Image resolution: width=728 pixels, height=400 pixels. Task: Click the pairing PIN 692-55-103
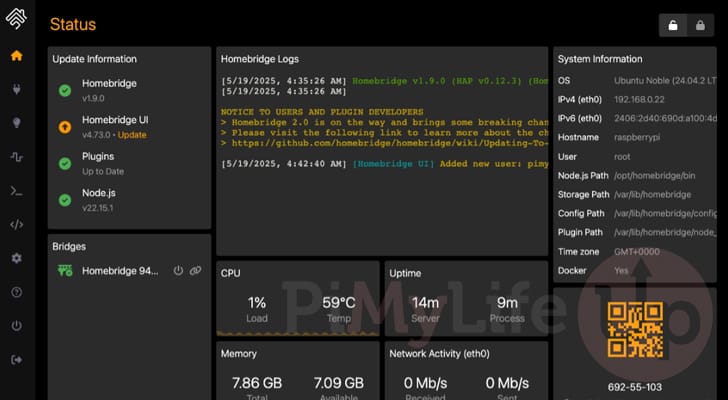click(635, 387)
